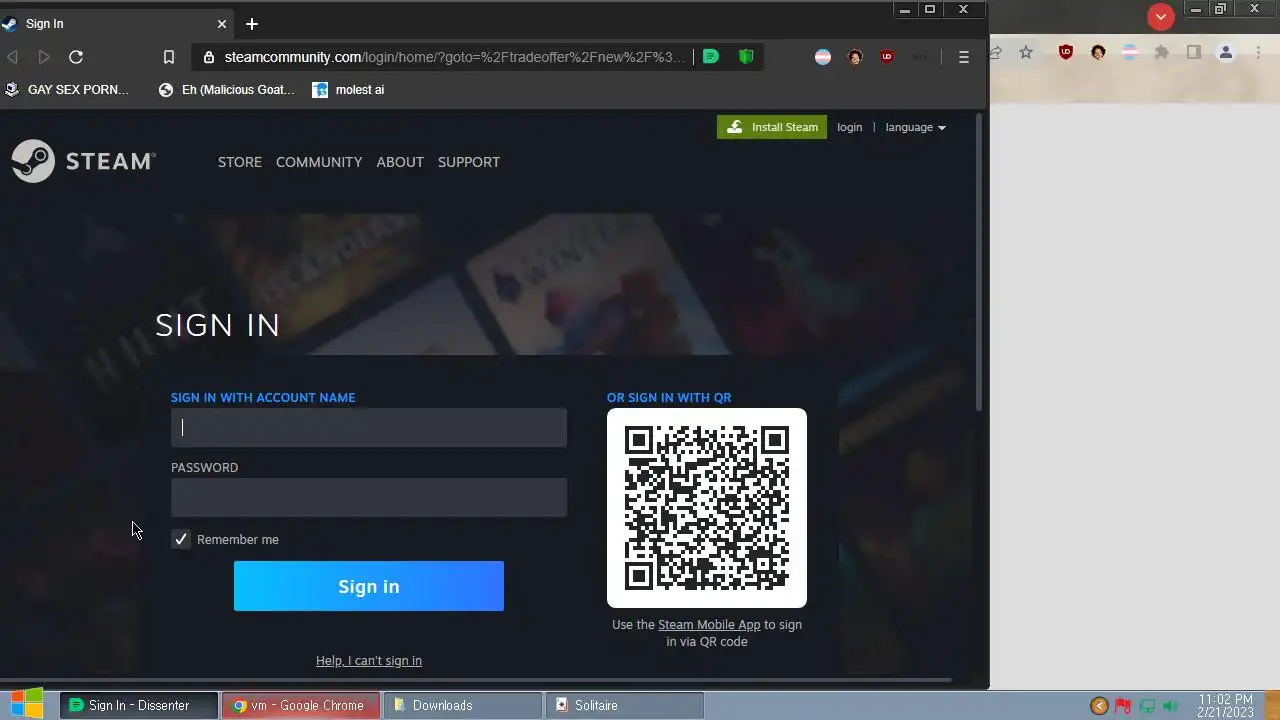
Task: Click the blue Sign in button
Action: [x=369, y=586]
